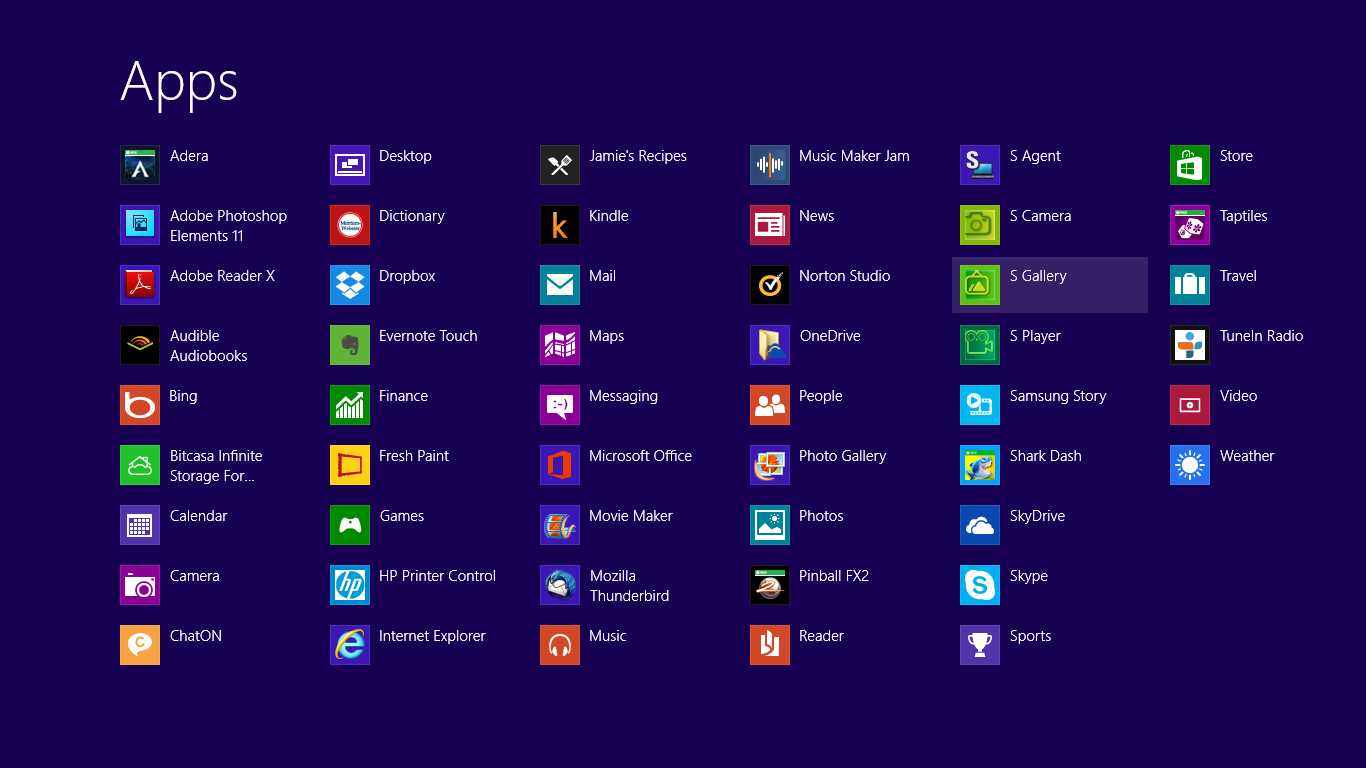Click the "TuneIn Radio" label text
This screenshot has width=1366, height=768.
point(1261,336)
